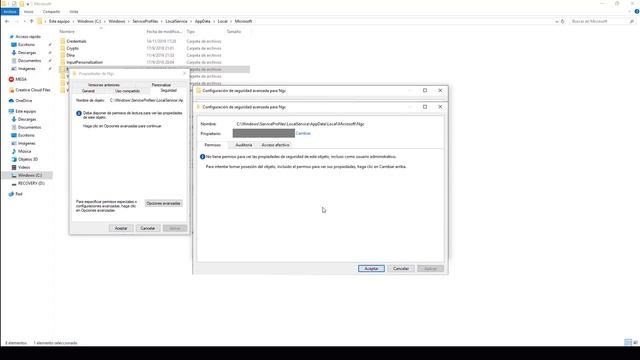Click the Windows (C:) drive icon
640x360 pixels.
tap(14, 175)
